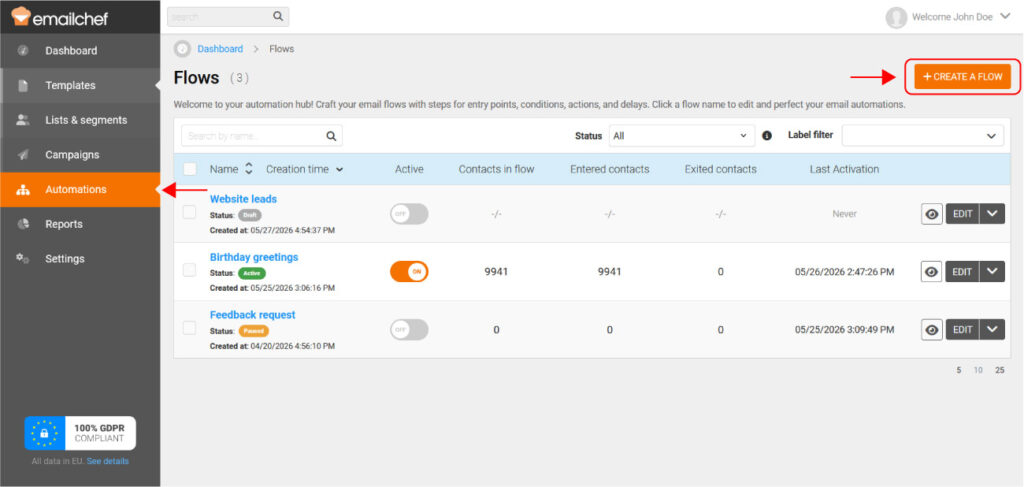This screenshot has width=1024, height=487.
Task: Select the Feedback request row checkbox
Action: [x=189, y=328]
